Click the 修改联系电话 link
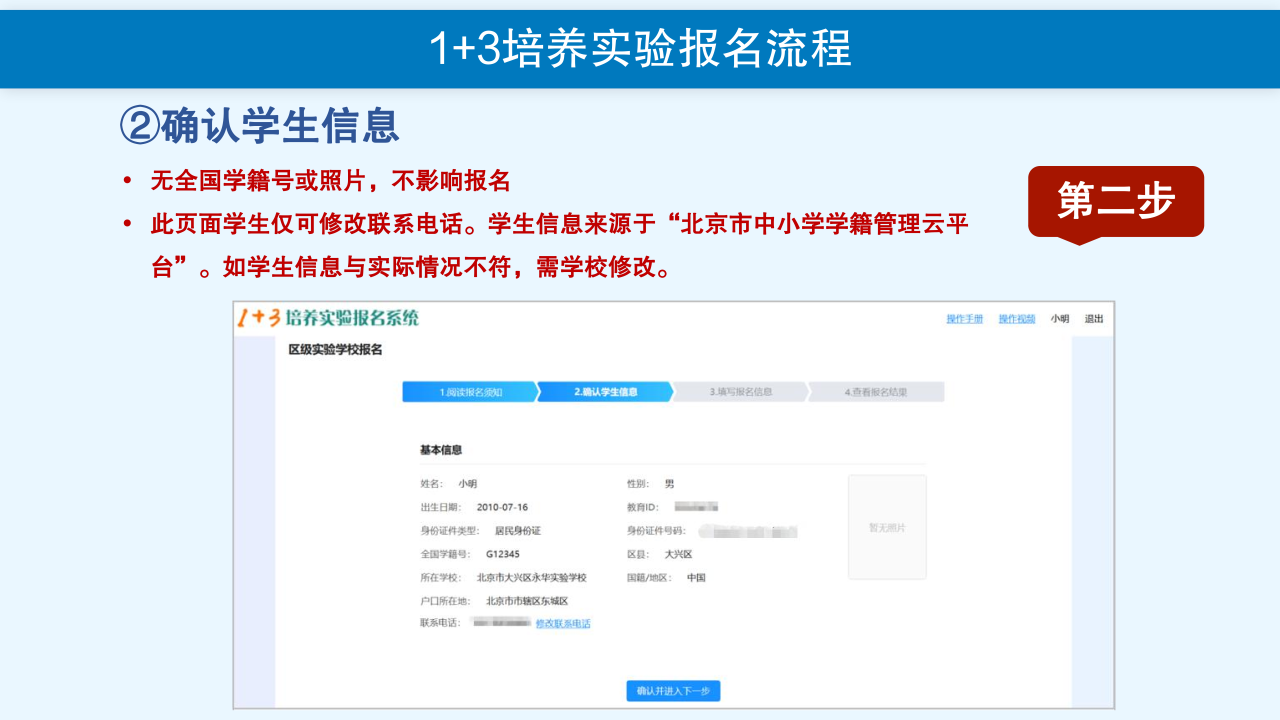This screenshot has height=720, width=1280. [563, 623]
